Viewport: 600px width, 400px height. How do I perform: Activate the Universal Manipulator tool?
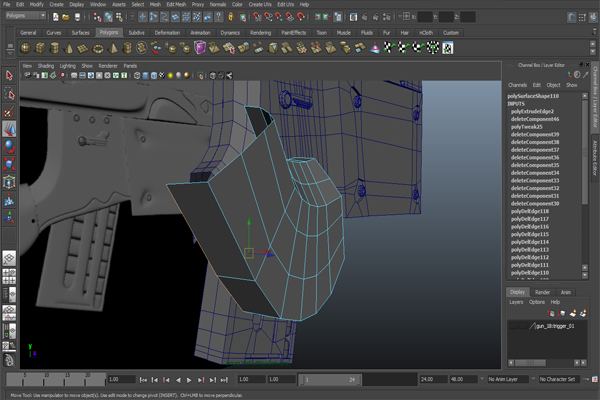[9, 181]
